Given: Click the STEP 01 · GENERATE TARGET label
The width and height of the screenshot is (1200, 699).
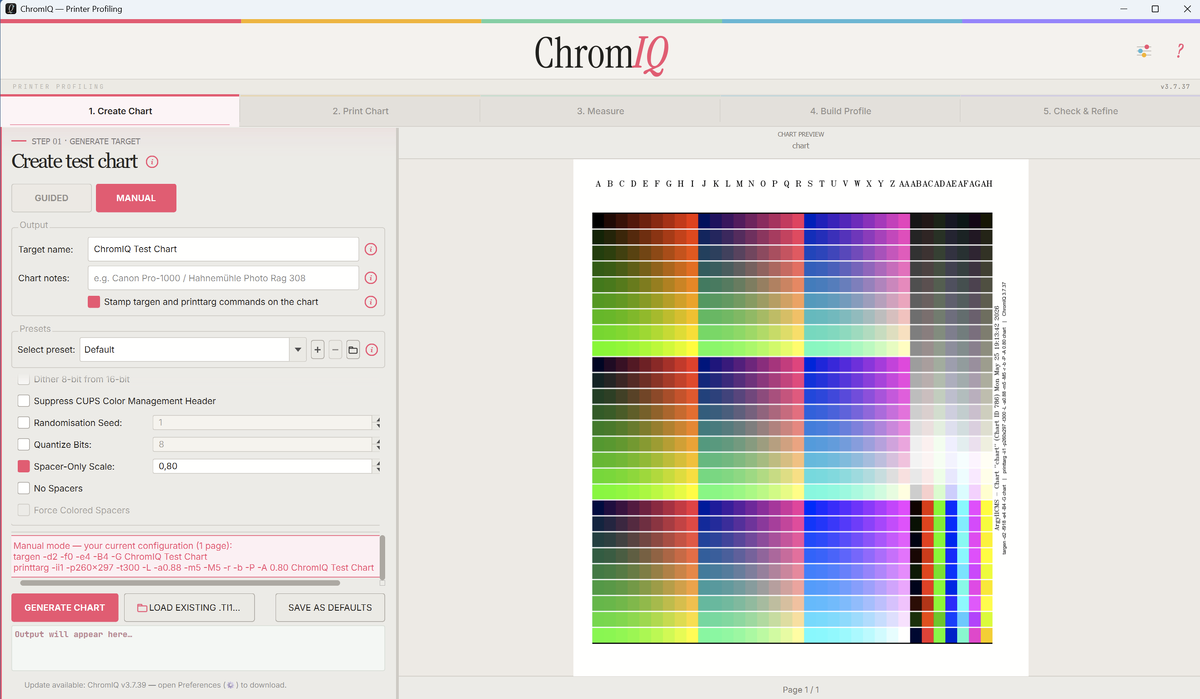Looking at the screenshot, I should point(86,142).
